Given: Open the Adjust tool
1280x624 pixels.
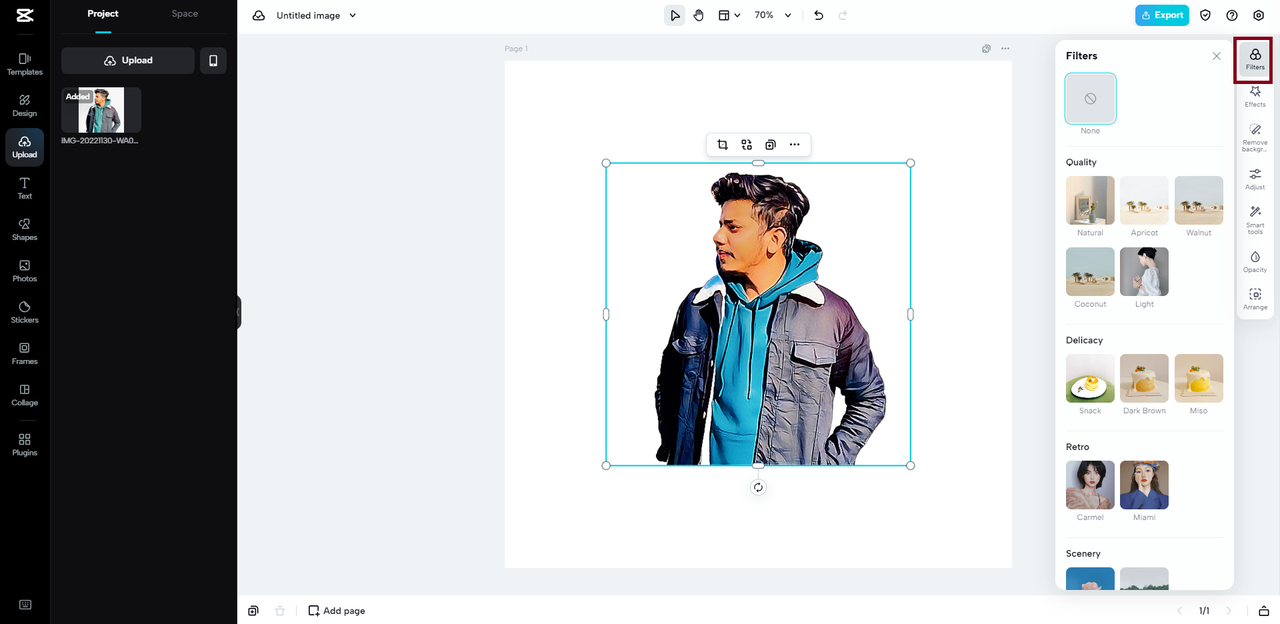Looking at the screenshot, I should pos(1255,178).
